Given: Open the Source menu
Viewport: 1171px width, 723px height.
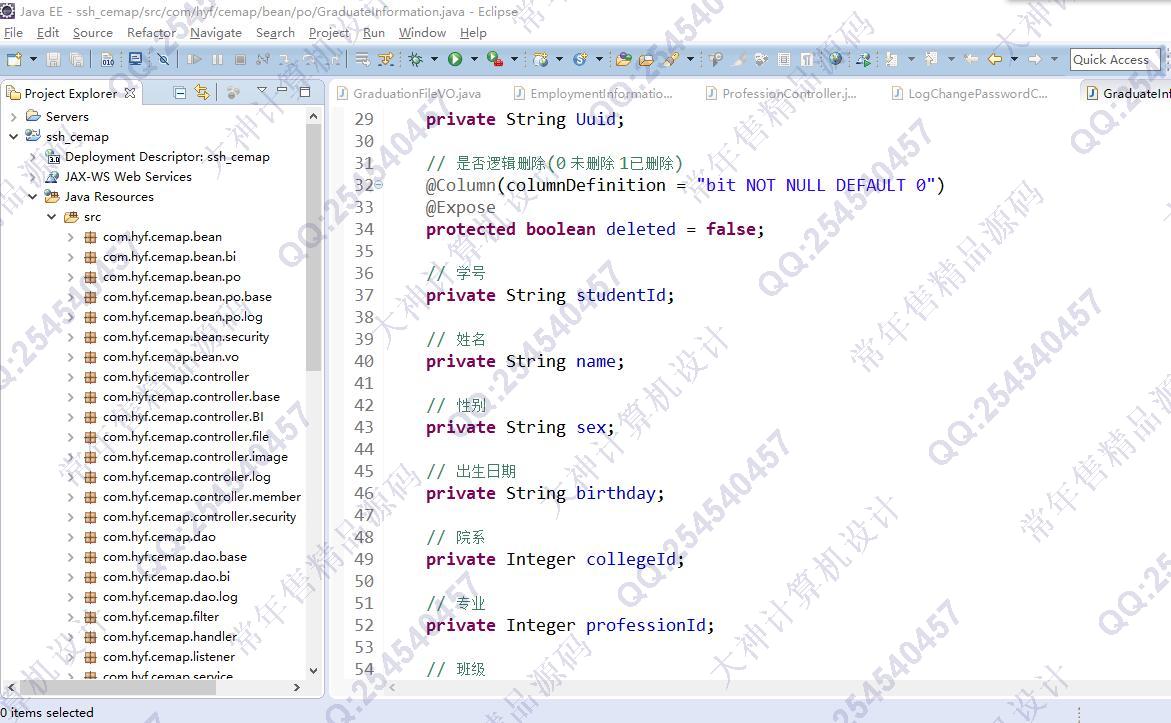Looking at the screenshot, I should (x=93, y=33).
